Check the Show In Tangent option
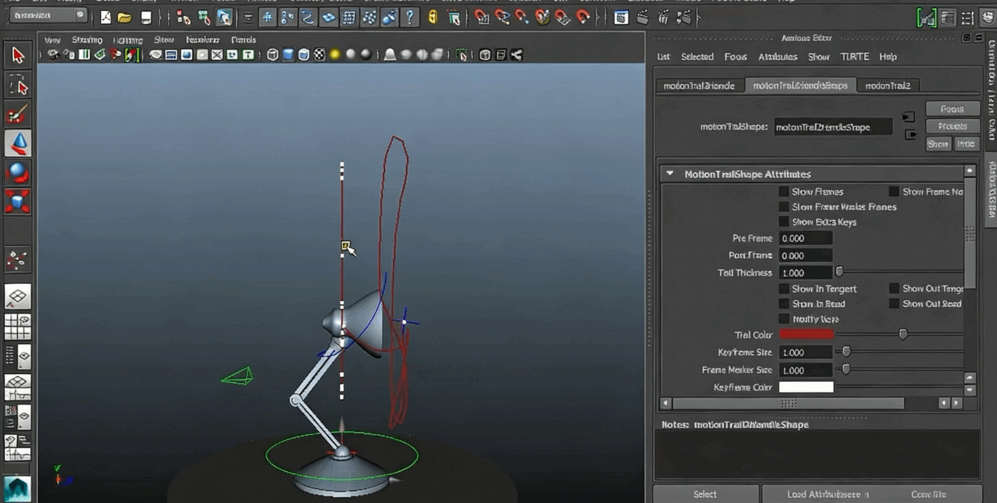The width and height of the screenshot is (997, 503). (784, 289)
